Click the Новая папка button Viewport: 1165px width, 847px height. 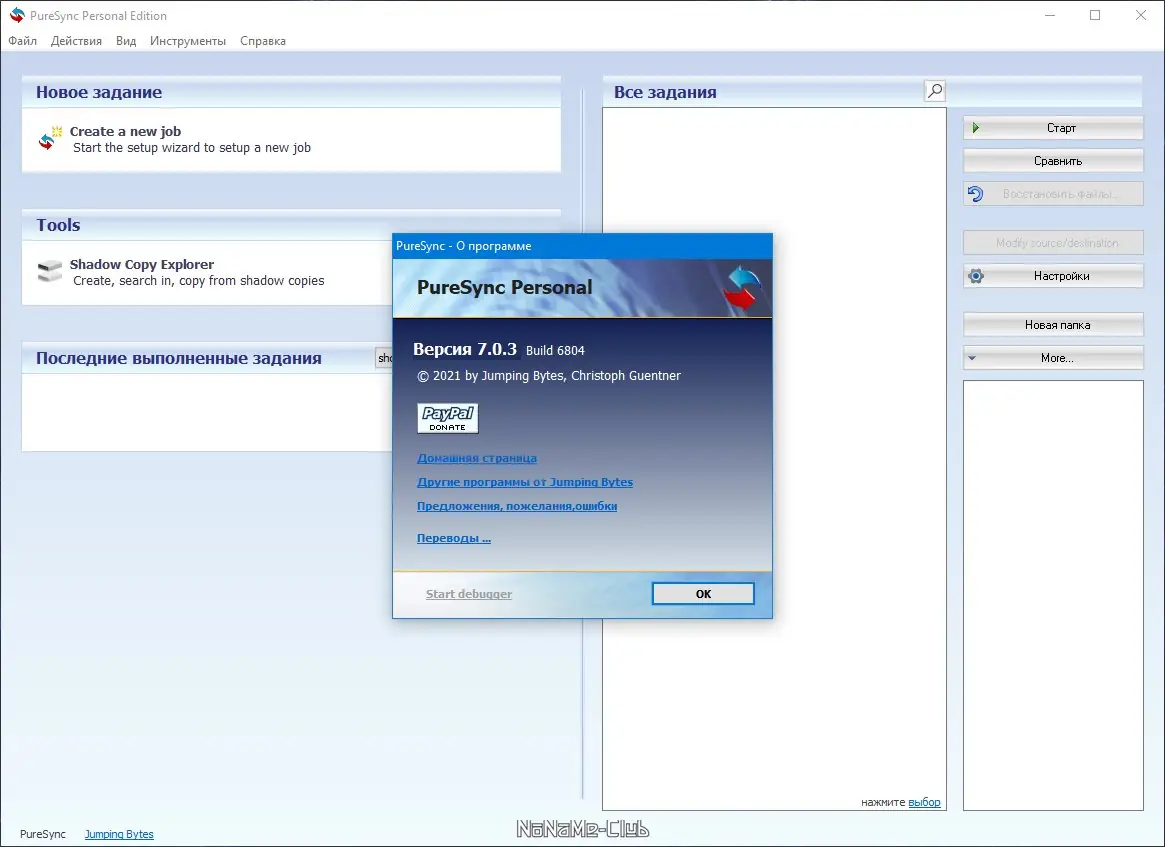[1053, 325]
